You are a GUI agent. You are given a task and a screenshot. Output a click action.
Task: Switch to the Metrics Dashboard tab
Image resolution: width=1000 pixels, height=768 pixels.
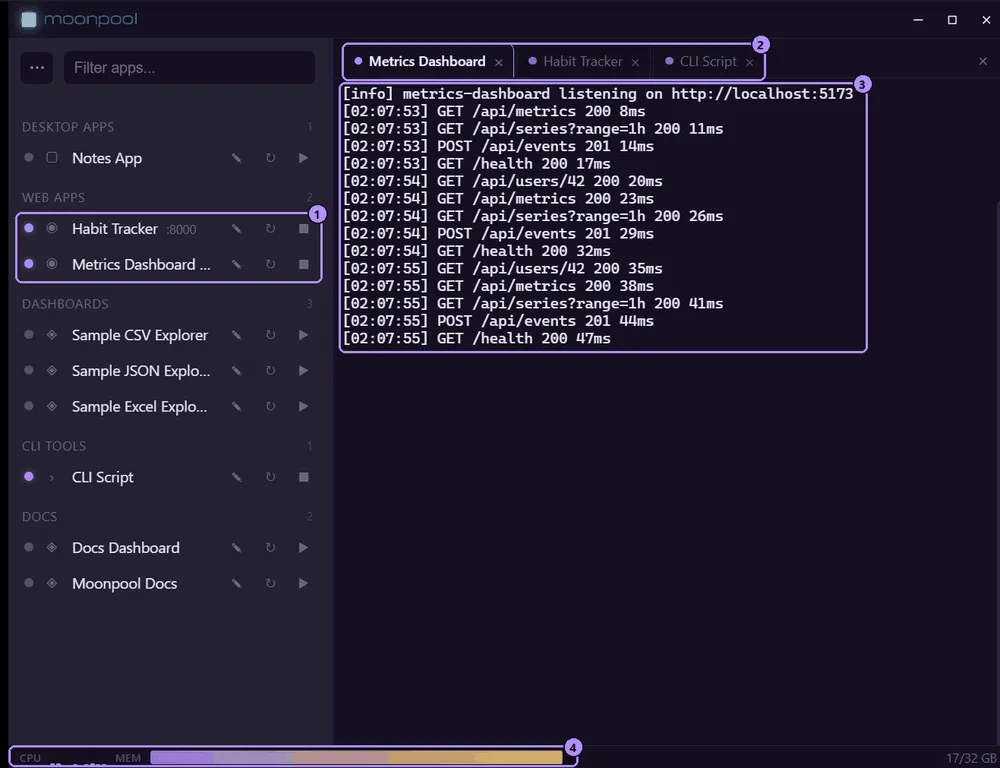coord(427,62)
